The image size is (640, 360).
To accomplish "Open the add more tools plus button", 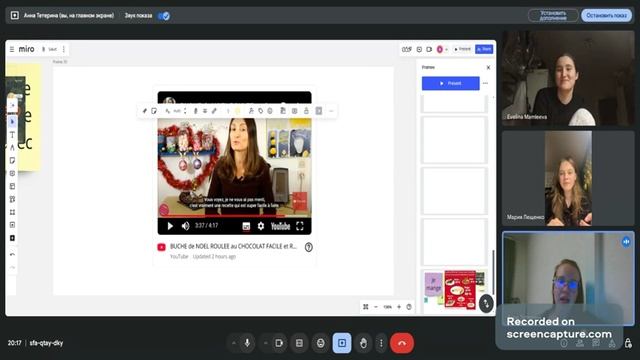I will tap(12, 238).
